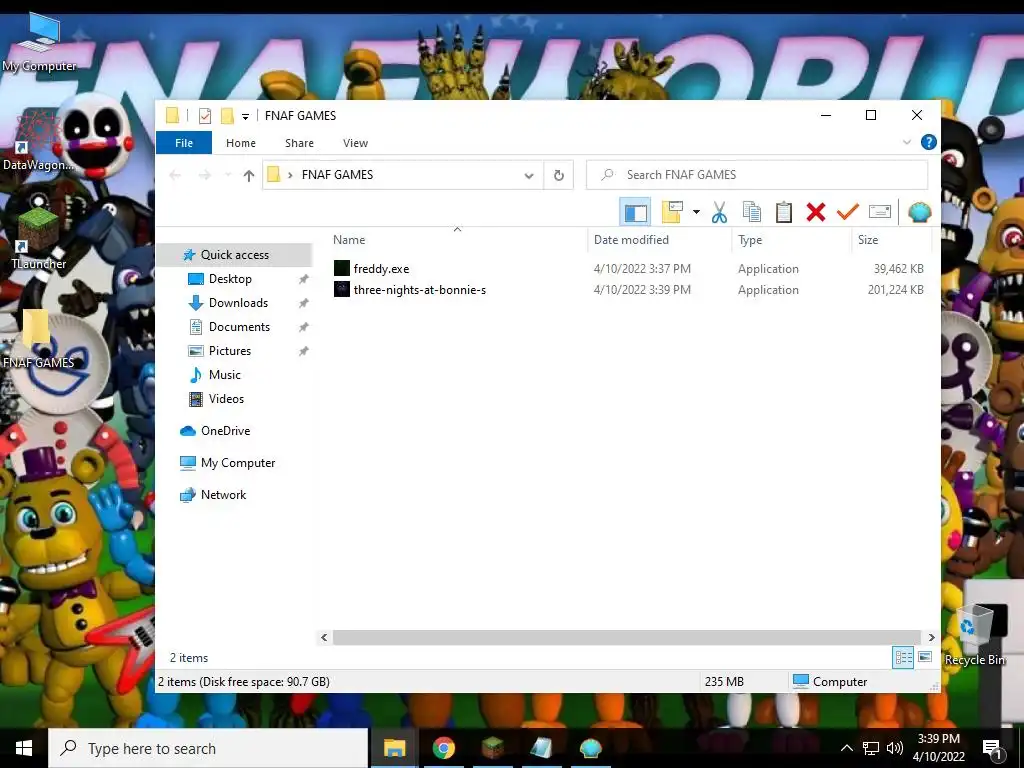Click the pin icon beside Desktop
Screen dimensions: 1024x768
coord(304,280)
